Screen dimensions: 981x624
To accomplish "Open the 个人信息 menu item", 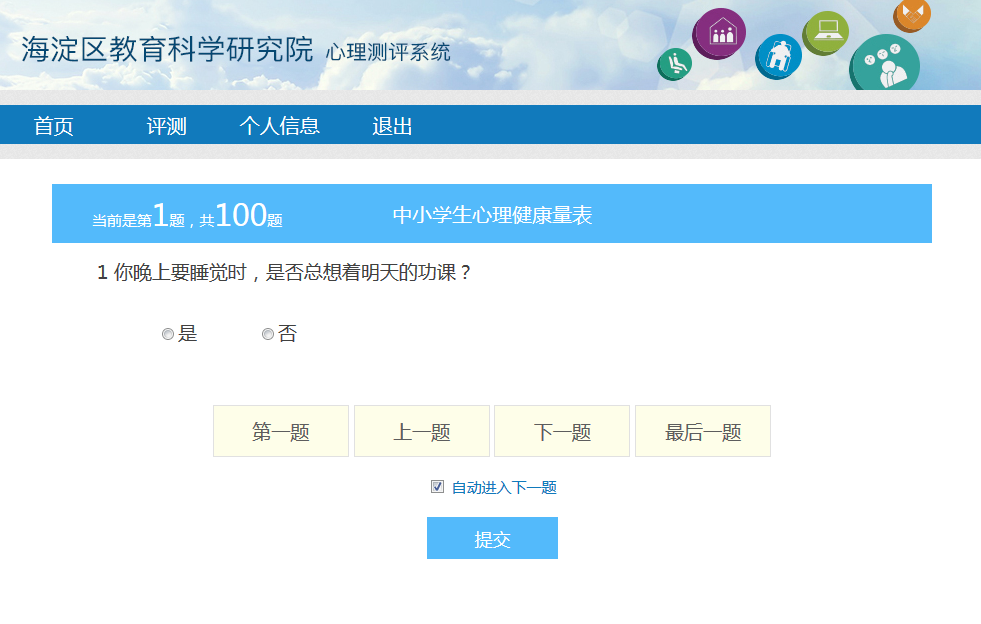I will pos(280,126).
